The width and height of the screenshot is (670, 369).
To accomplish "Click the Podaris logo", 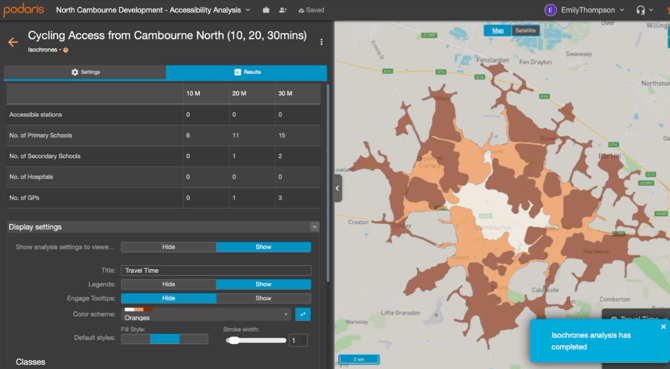I will (x=24, y=9).
